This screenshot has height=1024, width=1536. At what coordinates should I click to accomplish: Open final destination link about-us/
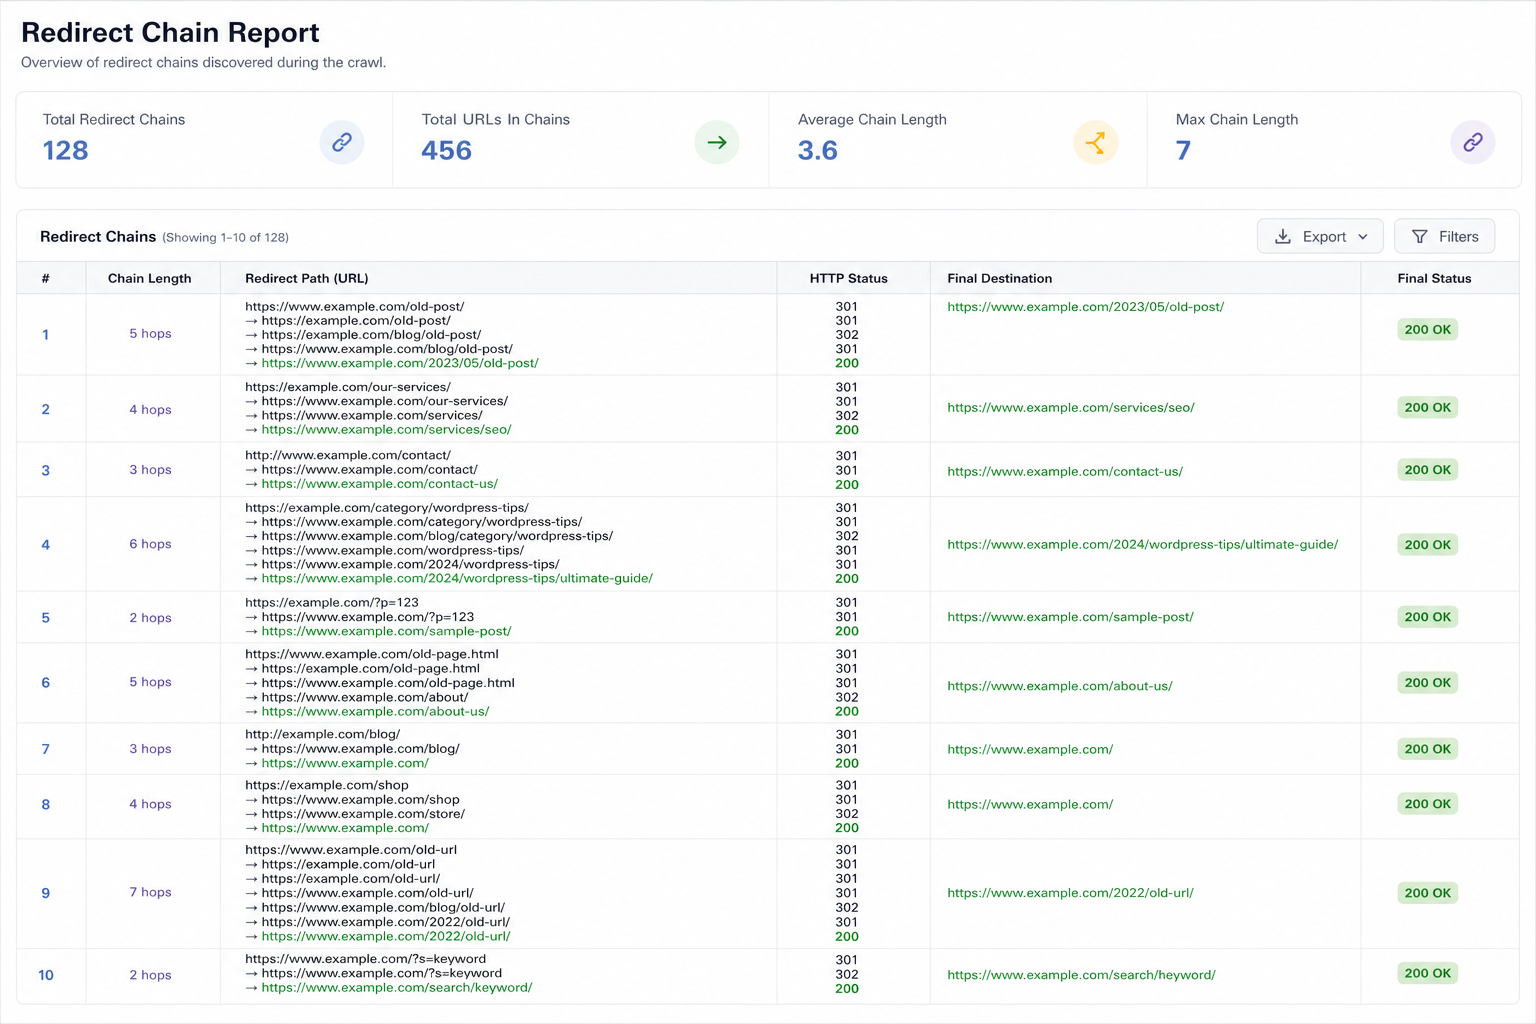pos(1060,686)
